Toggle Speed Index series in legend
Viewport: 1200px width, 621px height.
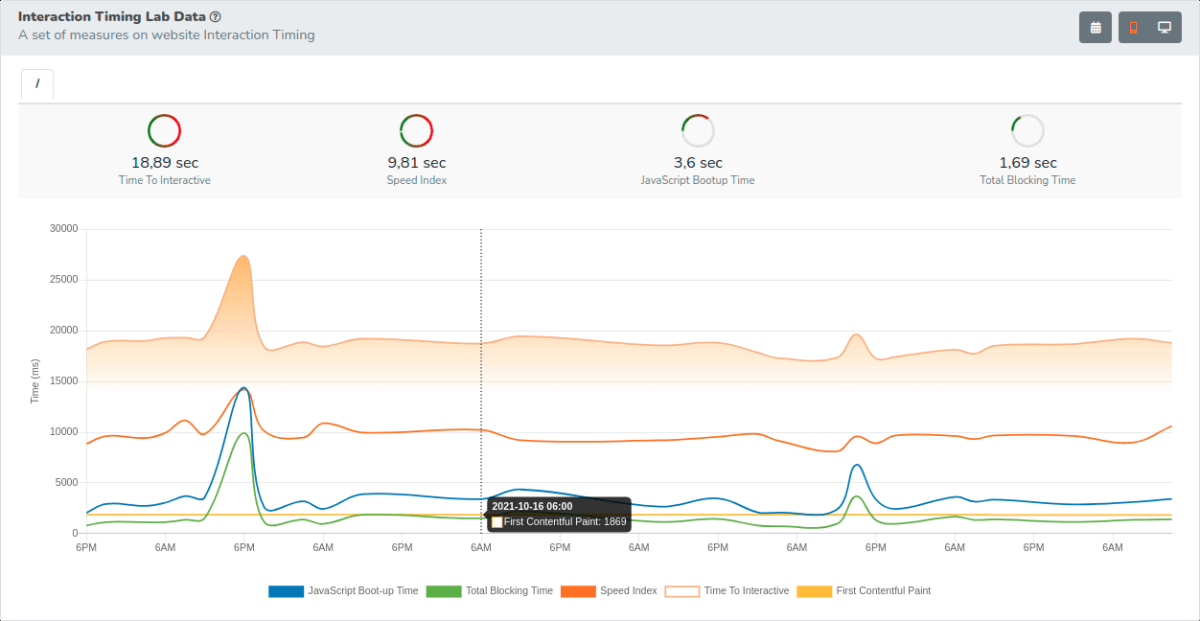pyautogui.click(x=609, y=591)
